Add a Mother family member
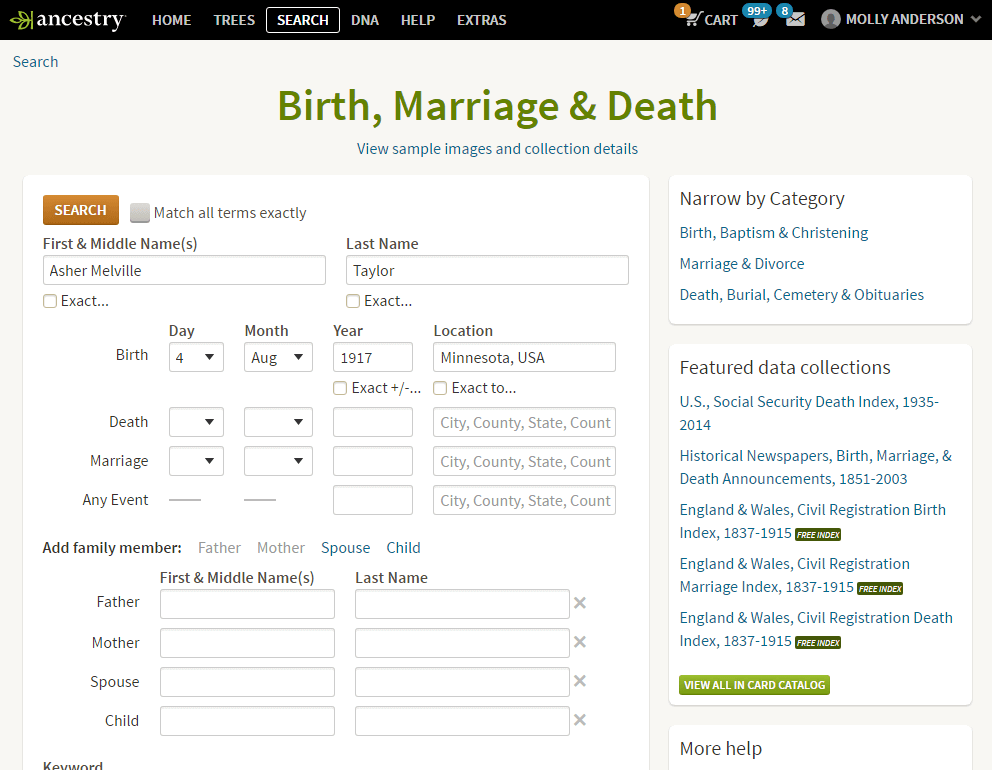The image size is (992, 770). coord(281,548)
